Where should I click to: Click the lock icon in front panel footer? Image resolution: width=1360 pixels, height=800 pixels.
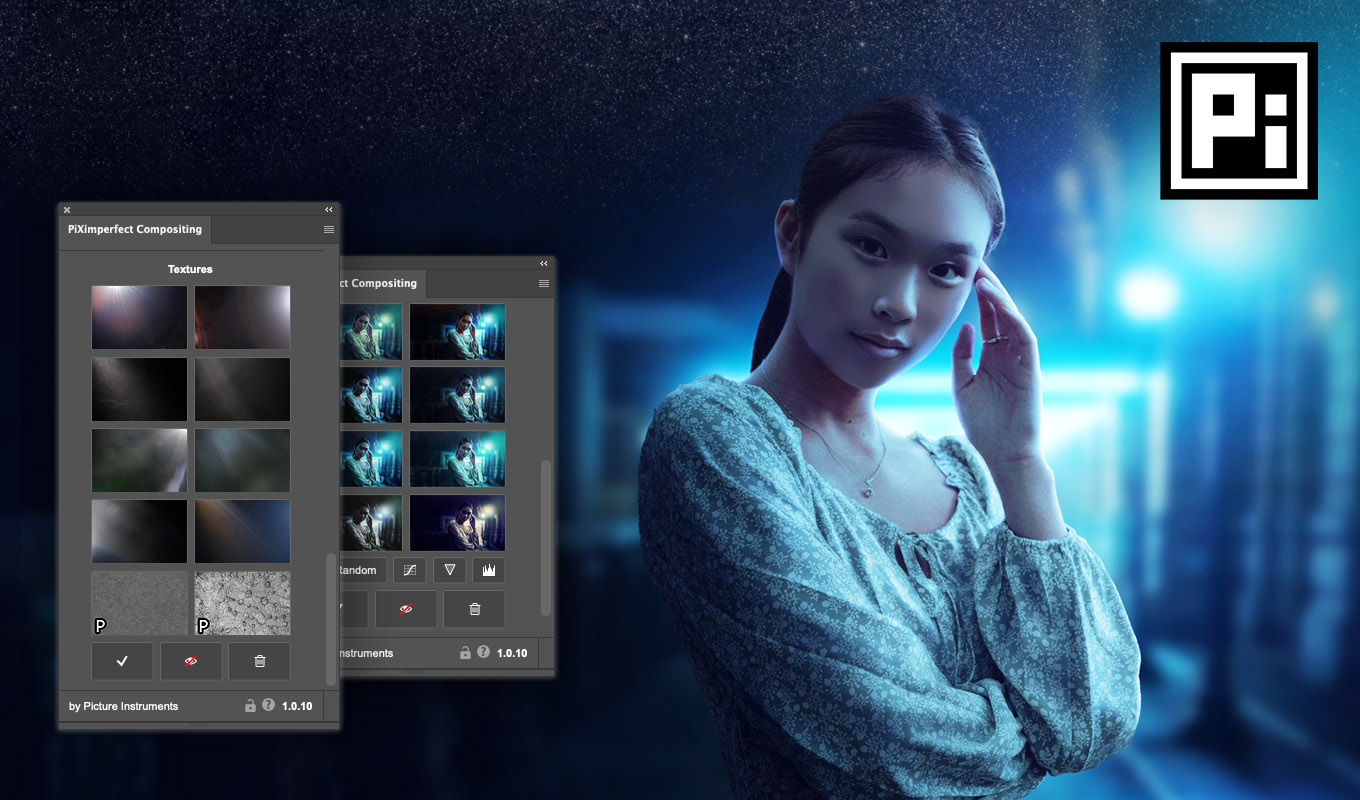[x=250, y=706]
